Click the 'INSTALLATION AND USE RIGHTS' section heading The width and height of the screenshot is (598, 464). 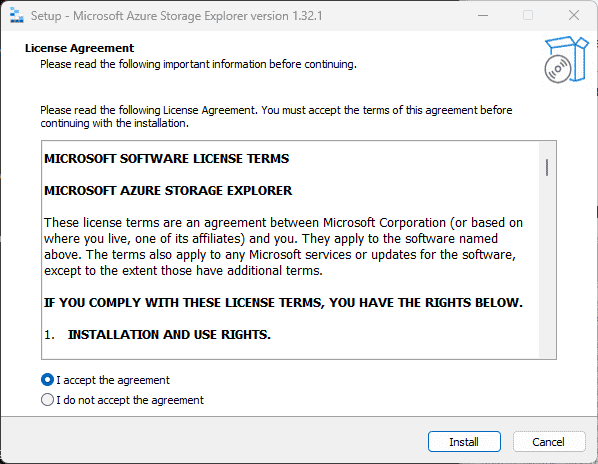tap(169, 334)
